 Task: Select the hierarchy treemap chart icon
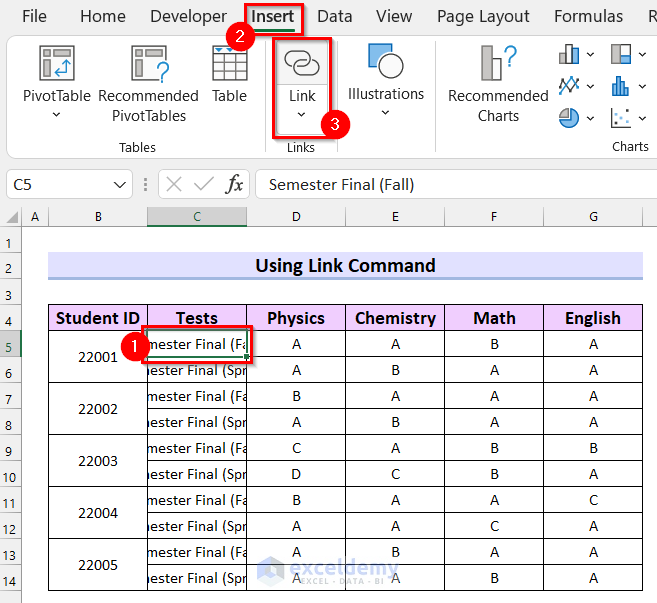621,54
